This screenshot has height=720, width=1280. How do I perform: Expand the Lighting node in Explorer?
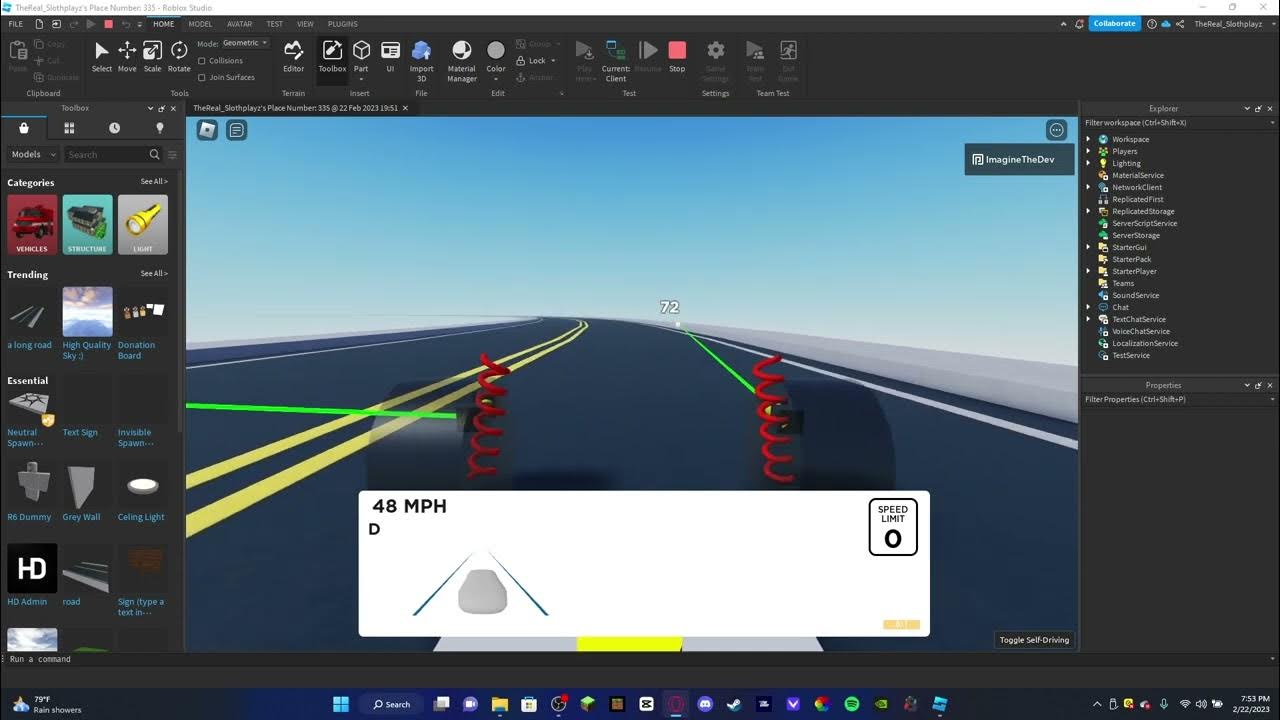[x=1089, y=163]
